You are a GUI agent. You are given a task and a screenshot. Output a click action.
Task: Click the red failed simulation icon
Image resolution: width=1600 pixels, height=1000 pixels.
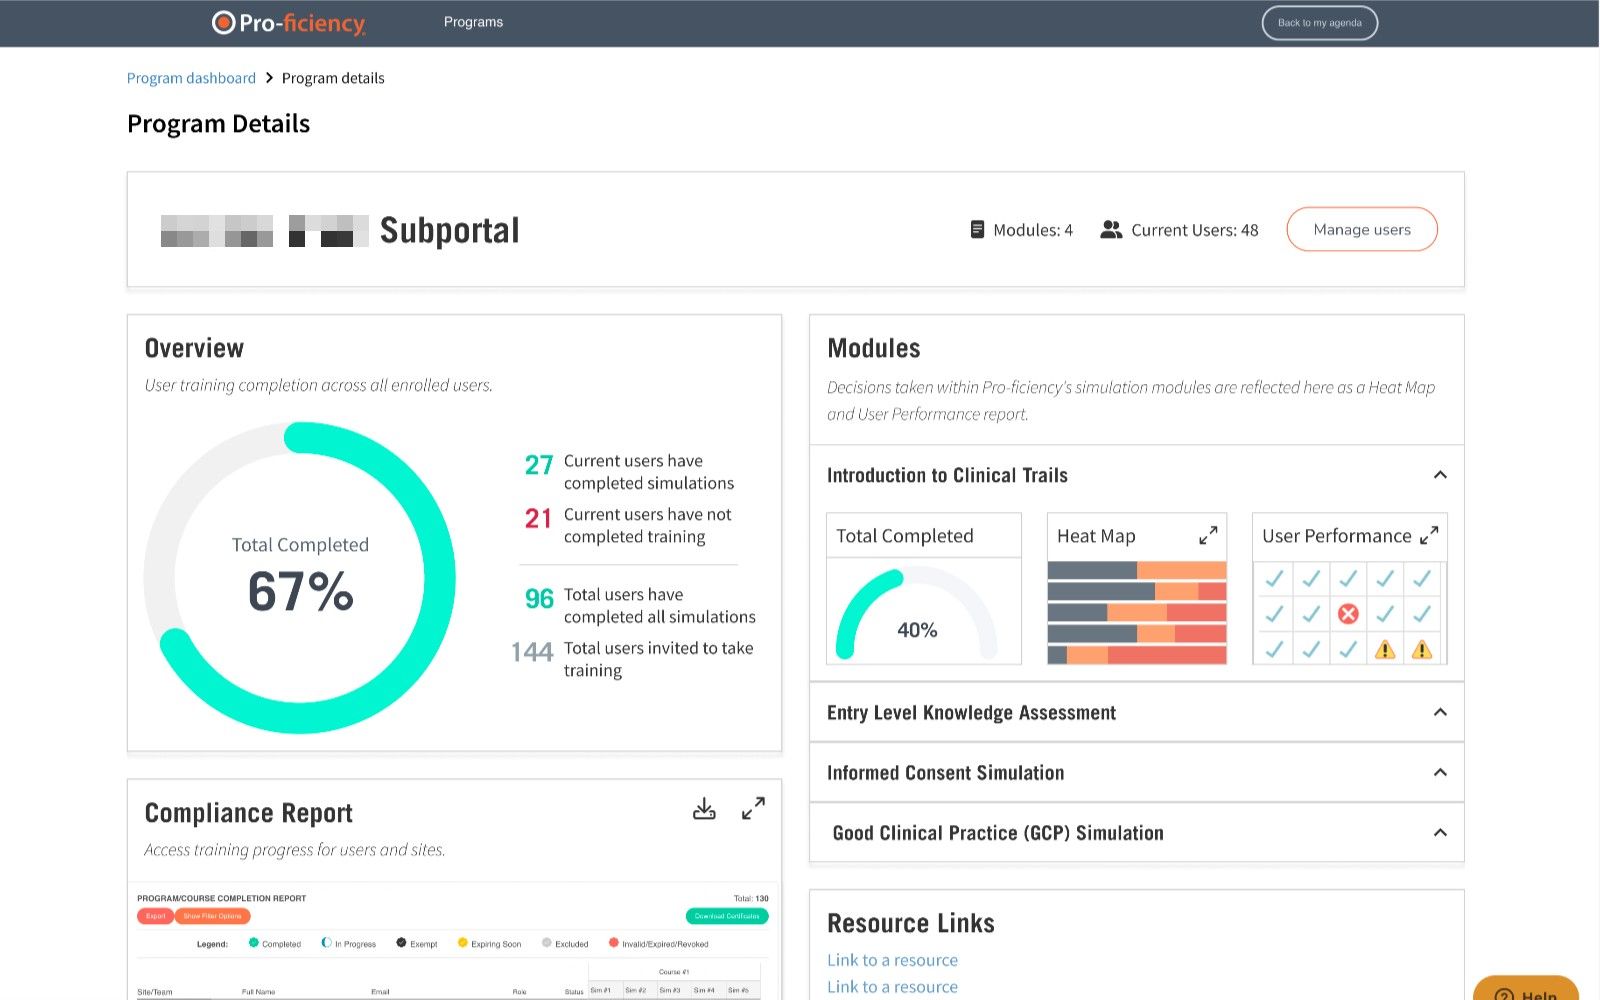point(1348,614)
